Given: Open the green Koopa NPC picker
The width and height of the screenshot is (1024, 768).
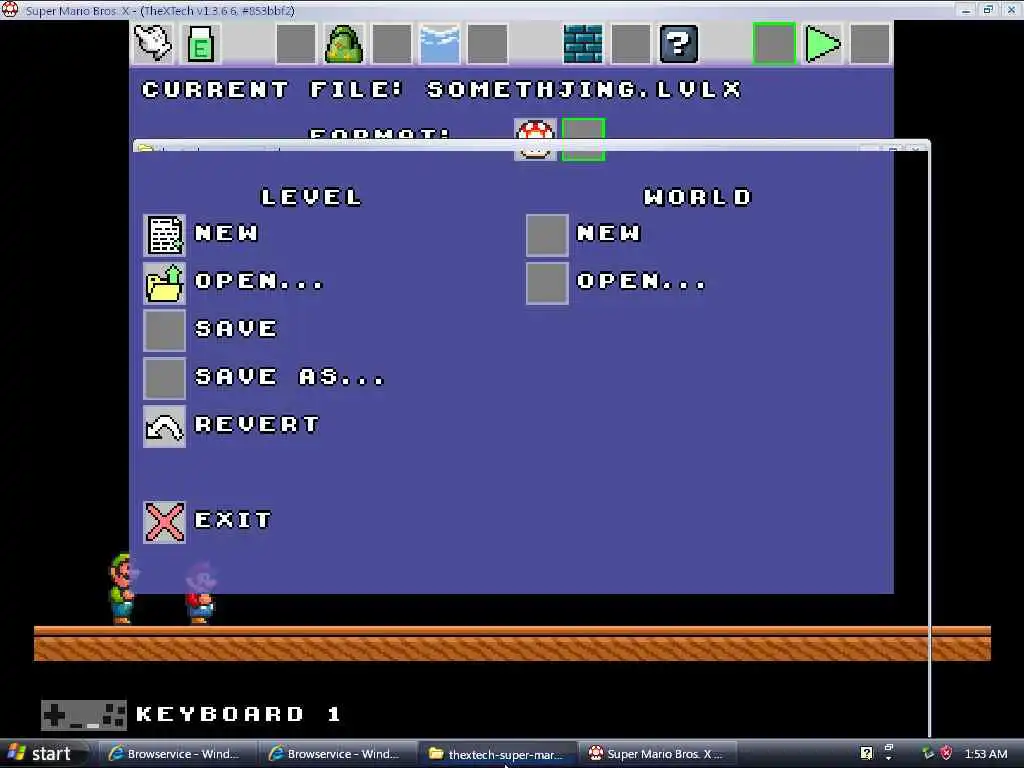Looking at the screenshot, I should tap(344, 44).
